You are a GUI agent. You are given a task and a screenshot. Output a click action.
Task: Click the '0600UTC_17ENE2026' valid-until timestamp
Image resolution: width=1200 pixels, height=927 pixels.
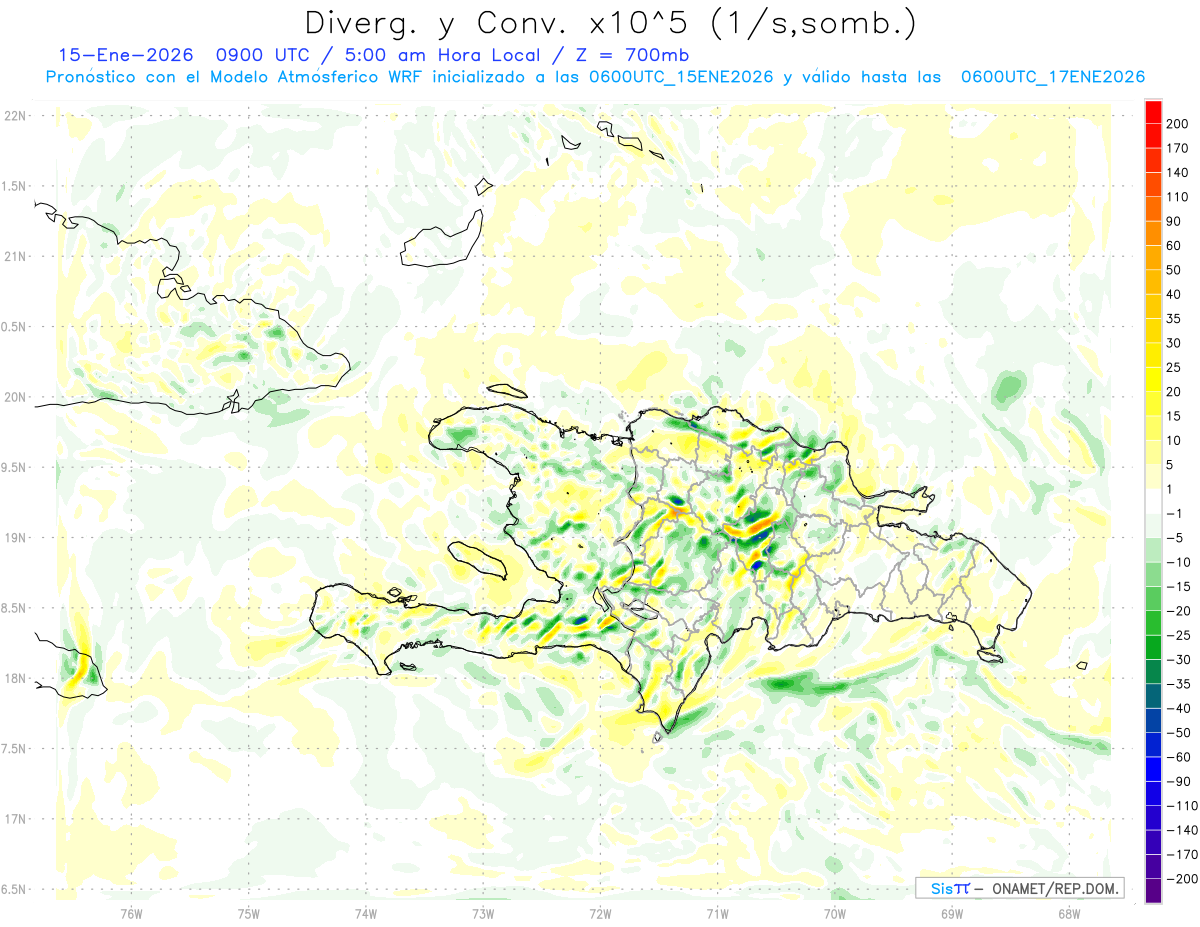point(1052,77)
